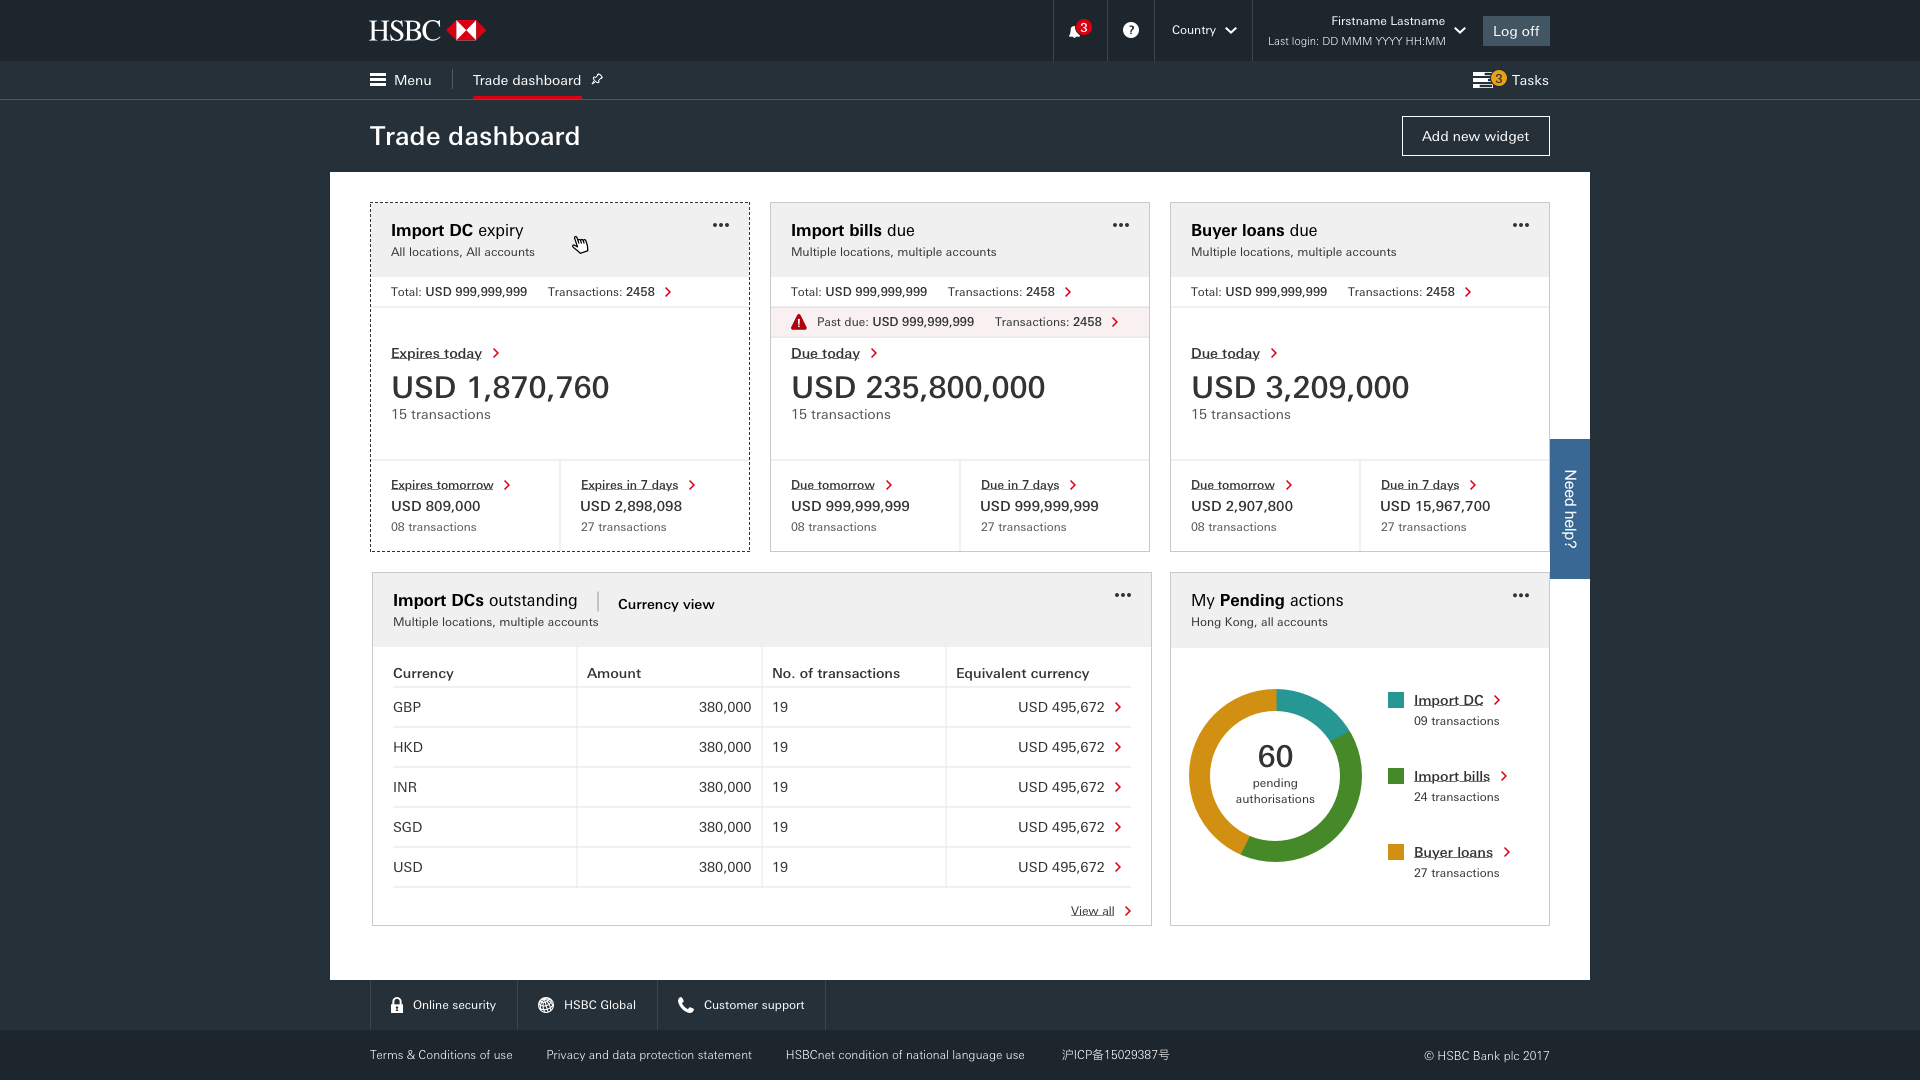Image resolution: width=1920 pixels, height=1080 pixels.
Task: Click the Log off button
Action: pos(1515,31)
